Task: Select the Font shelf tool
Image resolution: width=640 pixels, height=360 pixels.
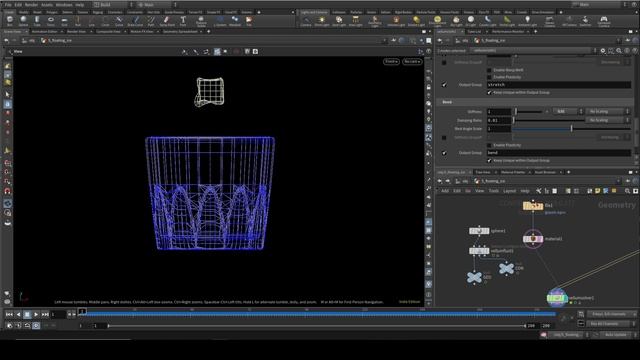Action: pyautogui.click(x=183, y=21)
